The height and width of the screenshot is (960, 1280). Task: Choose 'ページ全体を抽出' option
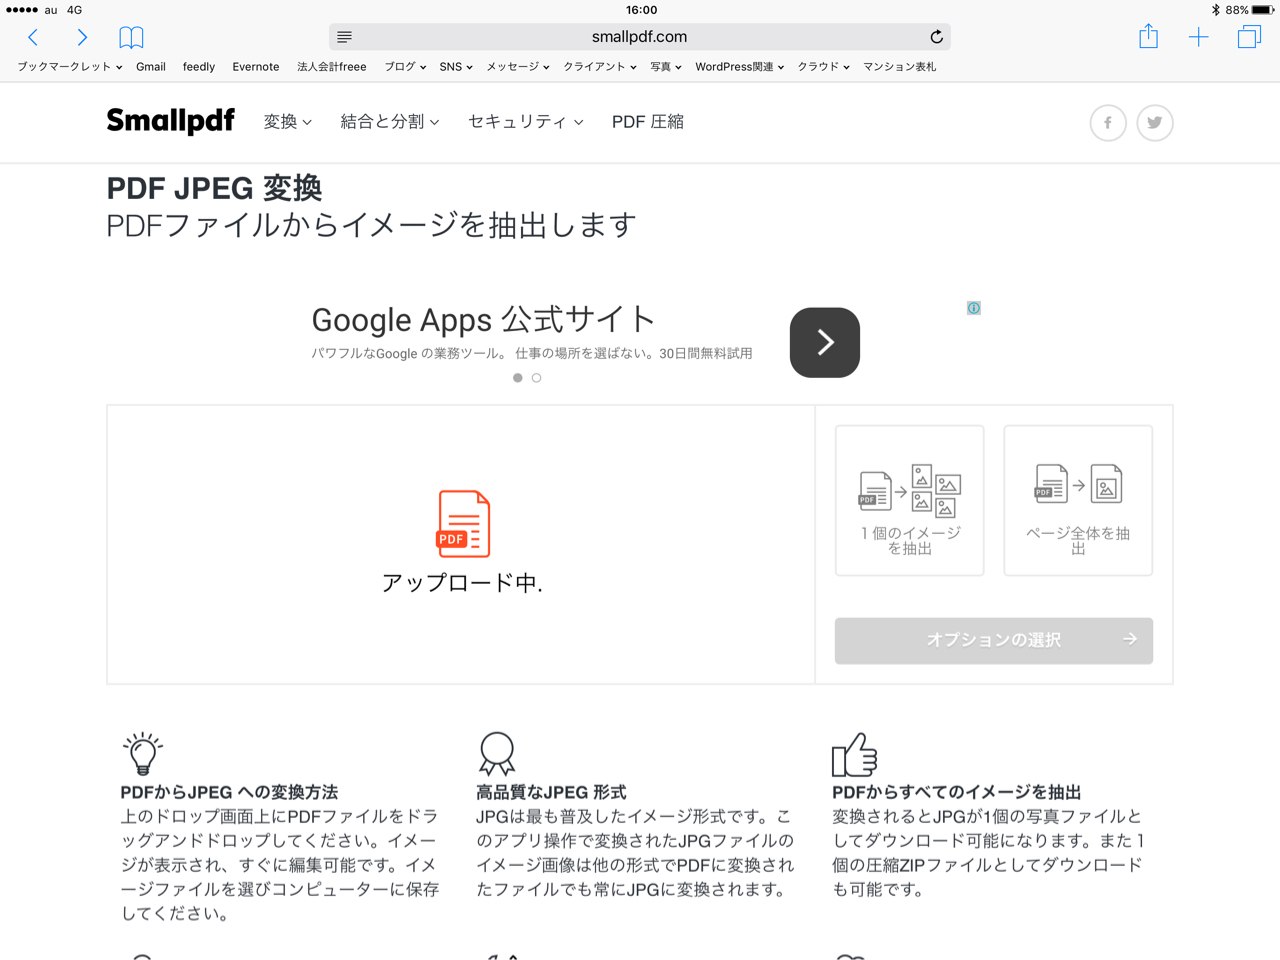[1078, 501]
